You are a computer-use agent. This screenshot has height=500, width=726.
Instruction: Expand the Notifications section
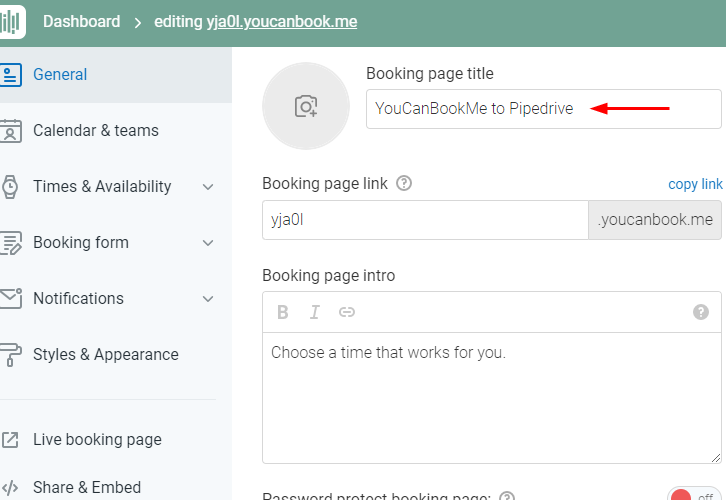coord(208,299)
